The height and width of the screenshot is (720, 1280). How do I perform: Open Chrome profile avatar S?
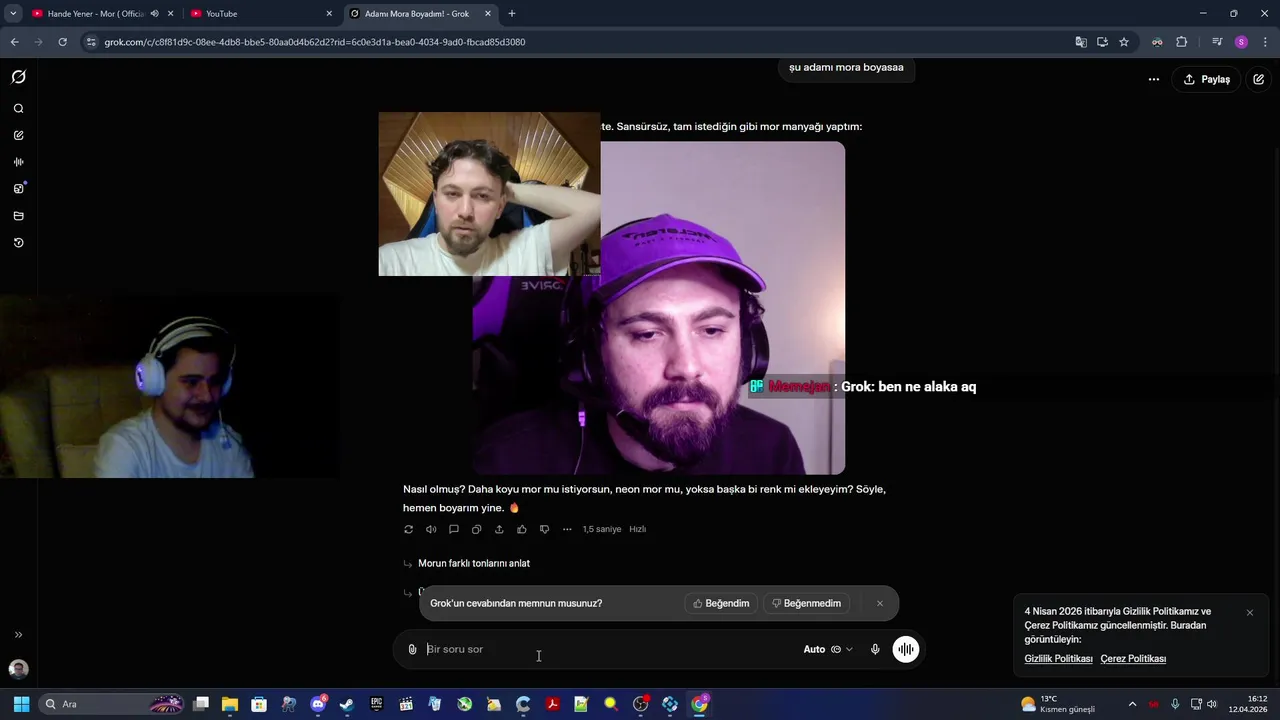click(1242, 42)
